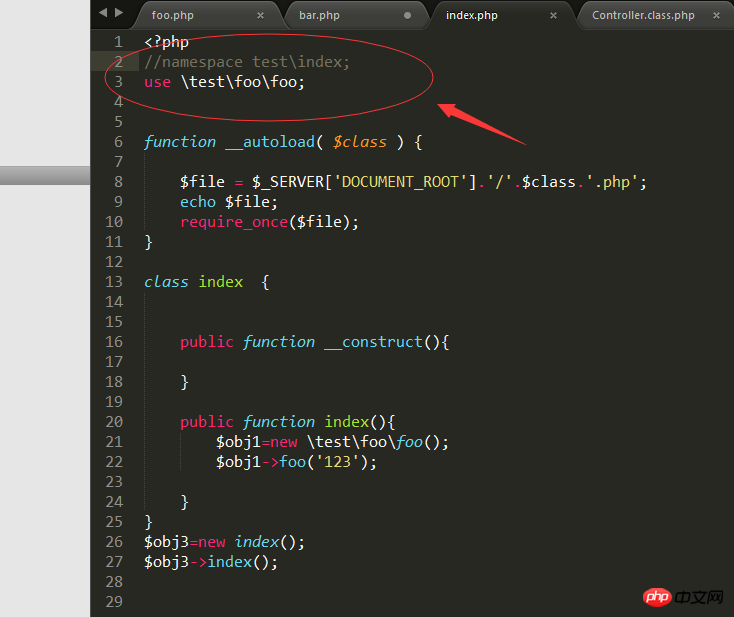
Task: Click the commented '//namespace test\index;' line
Action: coord(247,62)
